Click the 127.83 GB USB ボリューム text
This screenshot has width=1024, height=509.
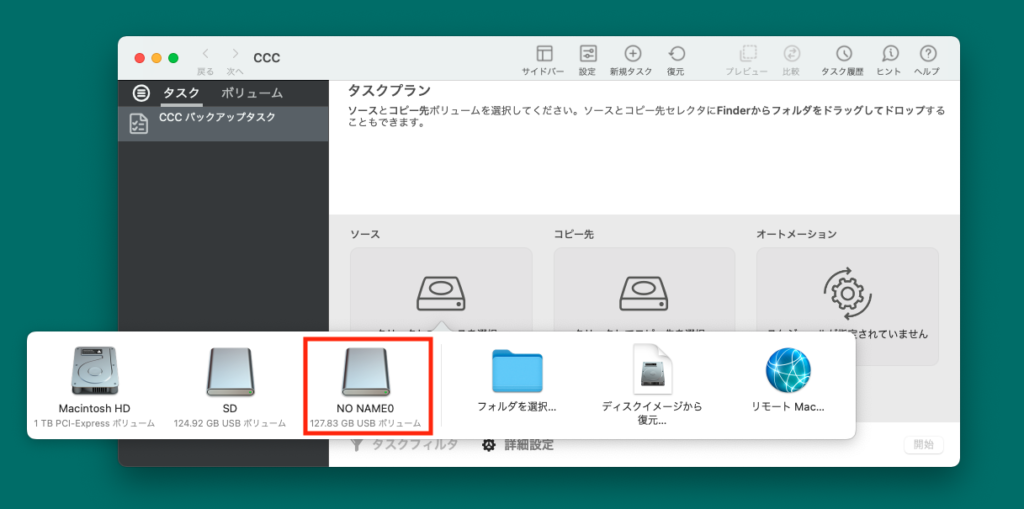click(366, 423)
